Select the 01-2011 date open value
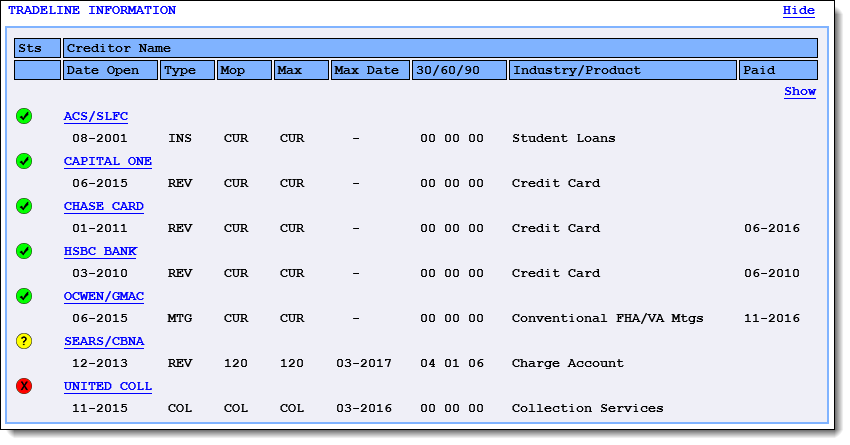The width and height of the screenshot is (850, 445). point(100,228)
